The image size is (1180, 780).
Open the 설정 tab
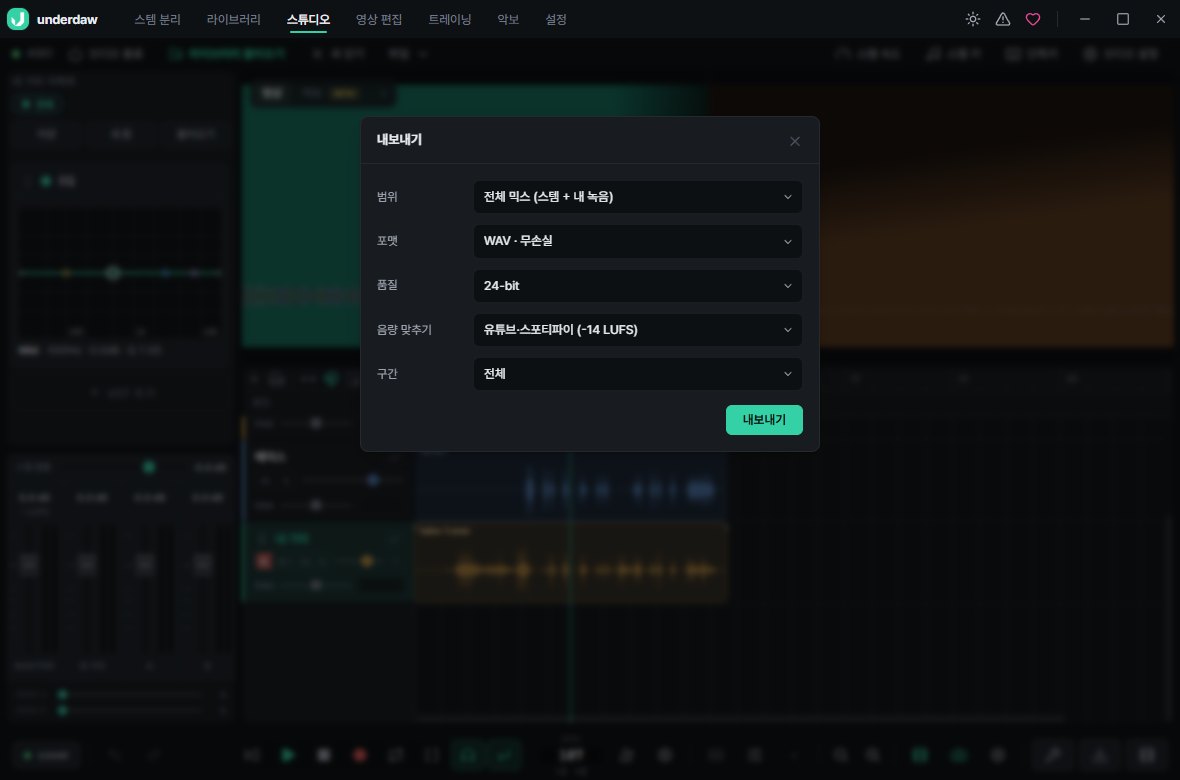click(x=555, y=20)
